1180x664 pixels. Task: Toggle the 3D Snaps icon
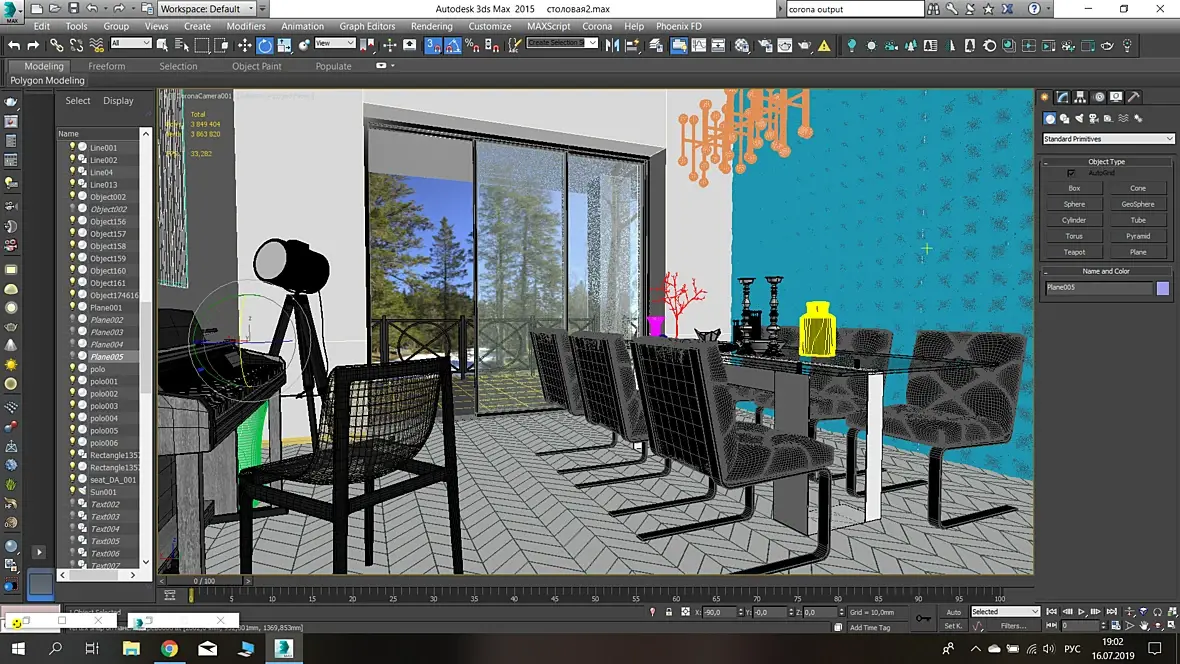pos(433,45)
